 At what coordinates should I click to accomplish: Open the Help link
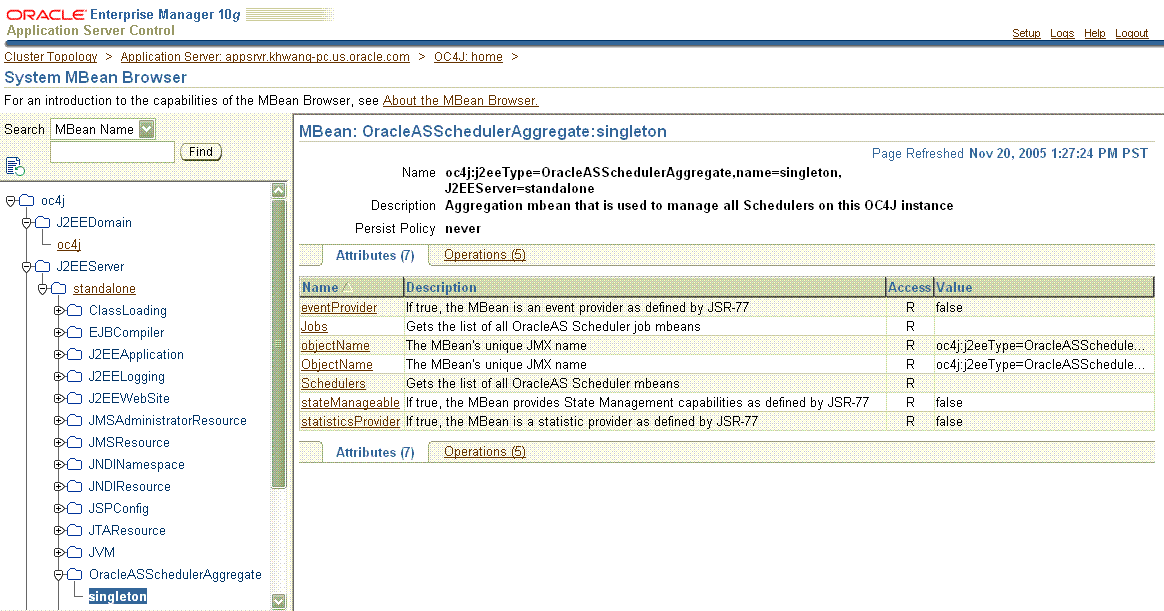point(1094,33)
